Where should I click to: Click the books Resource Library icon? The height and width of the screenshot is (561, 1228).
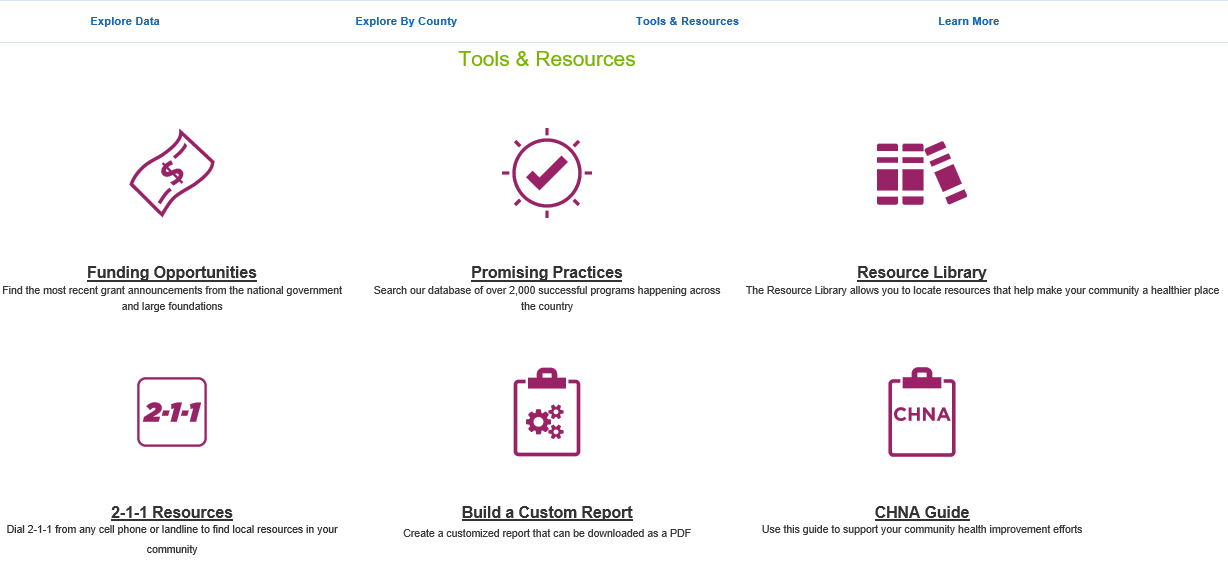[922, 173]
